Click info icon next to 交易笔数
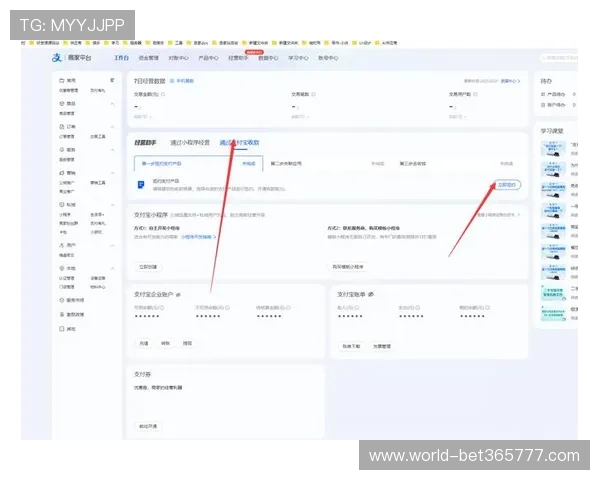 click(313, 94)
